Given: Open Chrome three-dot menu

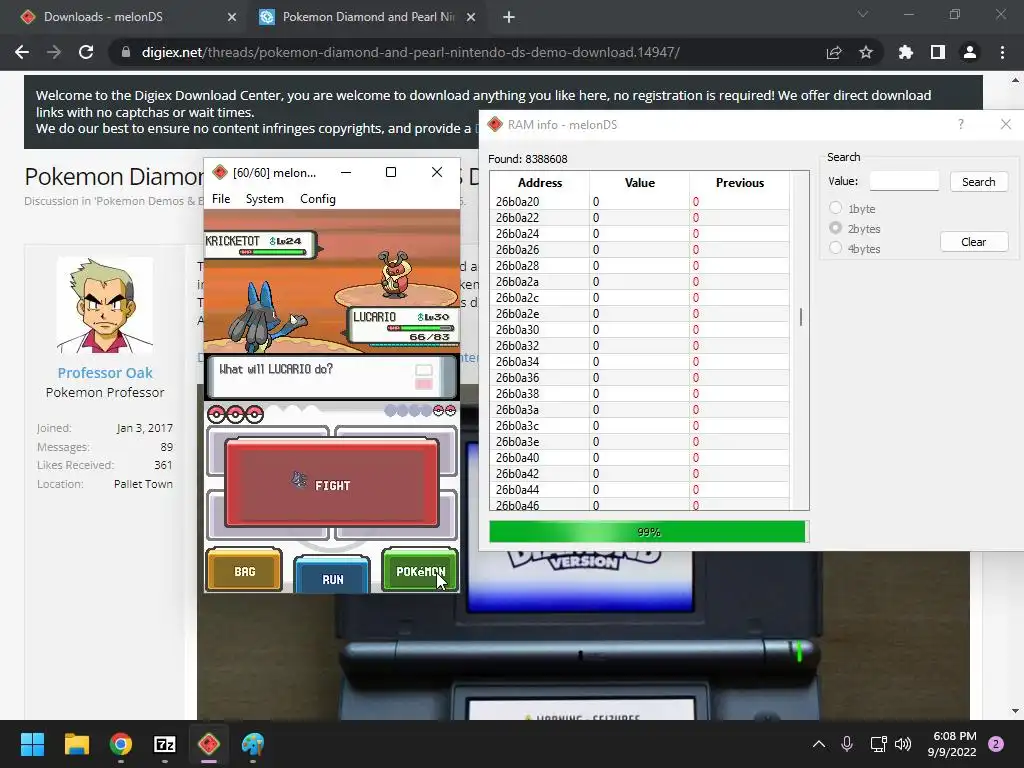Looking at the screenshot, I should pos(1002,52).
